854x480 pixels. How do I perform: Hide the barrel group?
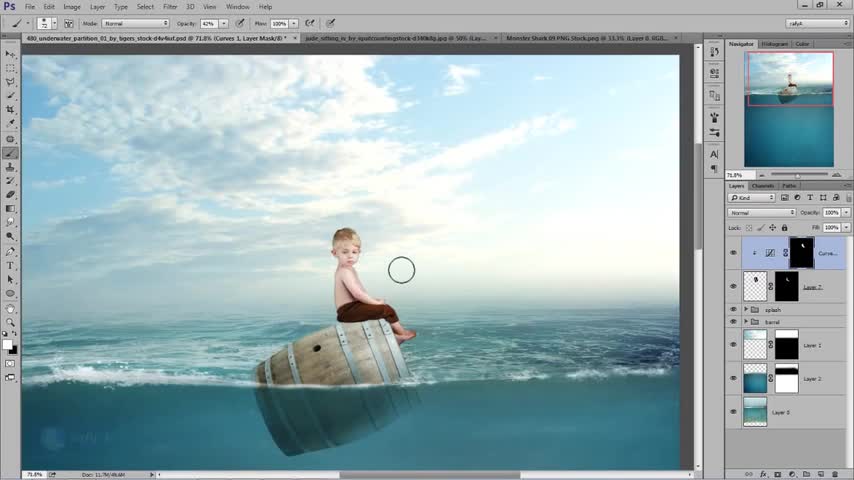click(x=733, y=322)
